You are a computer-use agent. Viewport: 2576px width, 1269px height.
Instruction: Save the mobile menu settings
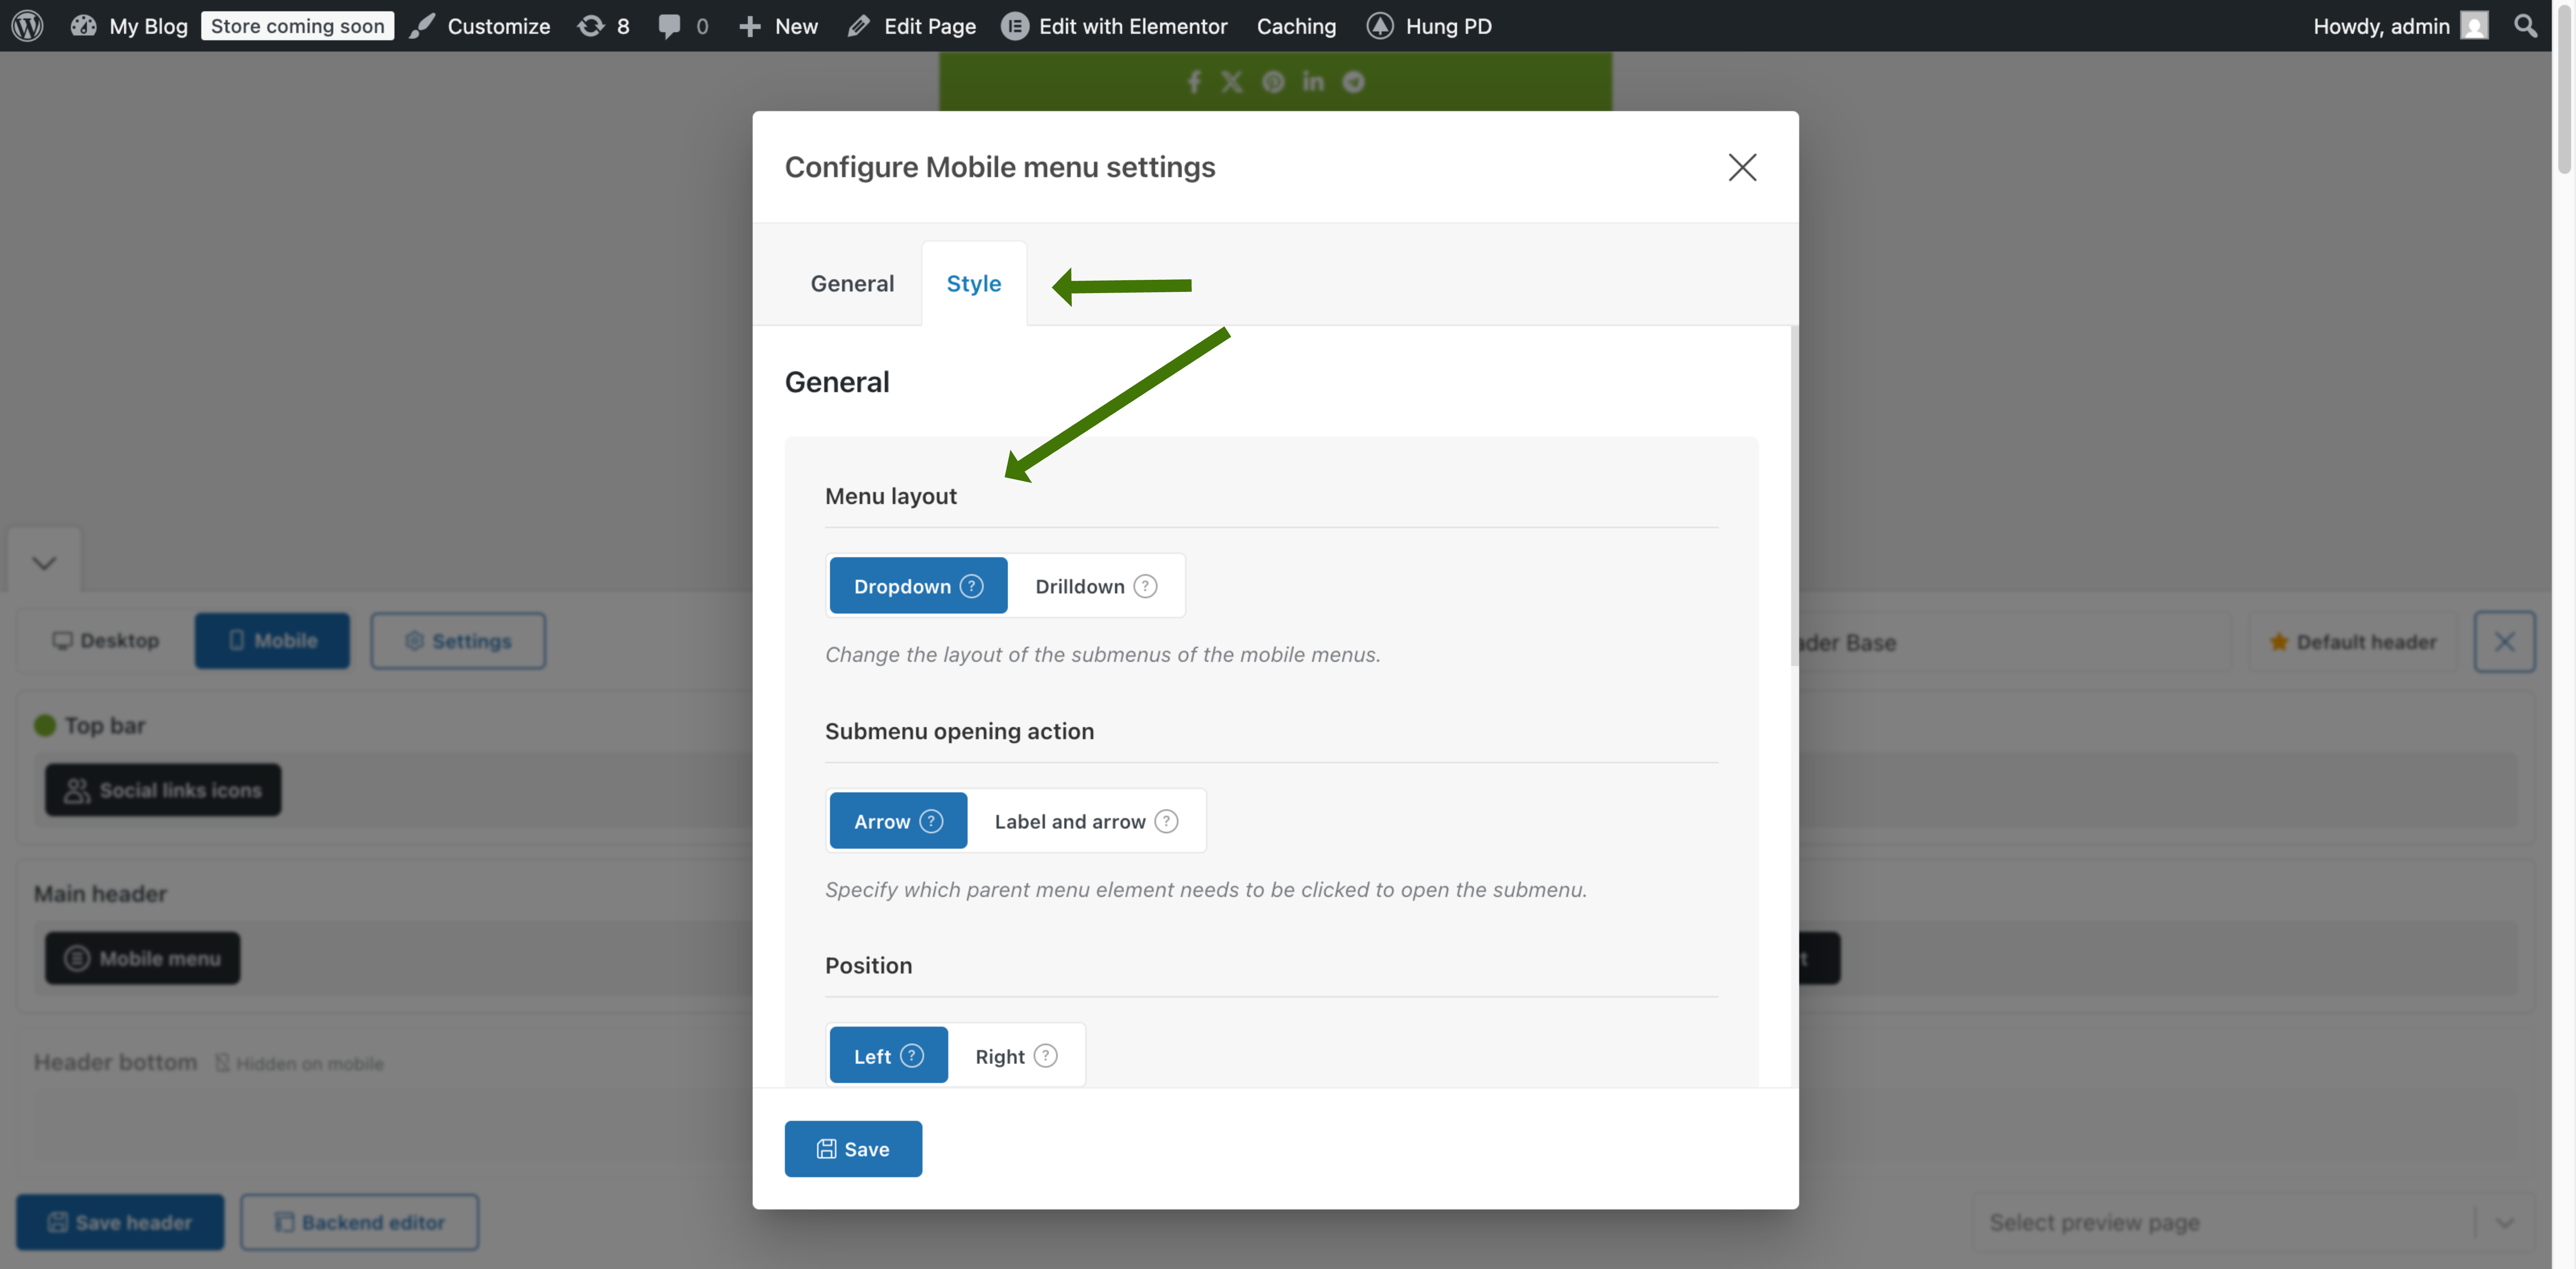(853, 1149)
